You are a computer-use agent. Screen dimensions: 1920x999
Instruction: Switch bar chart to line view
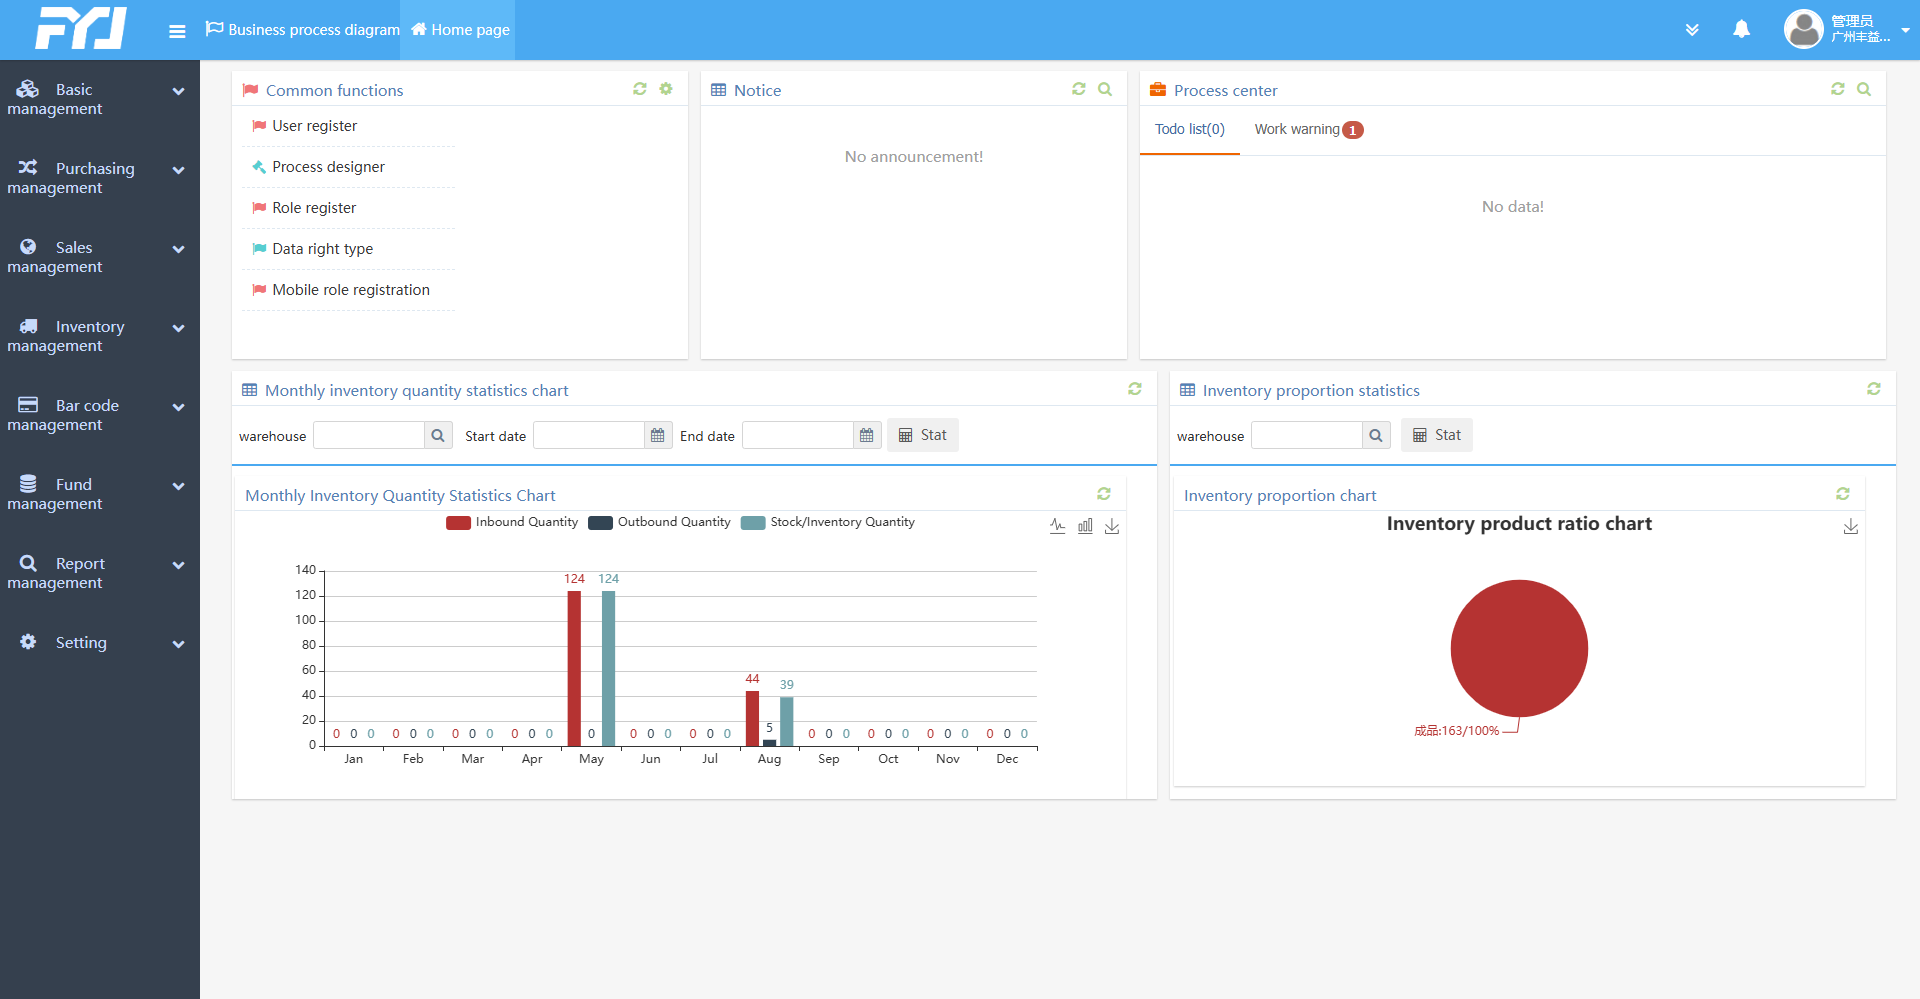click(1058, 526)
